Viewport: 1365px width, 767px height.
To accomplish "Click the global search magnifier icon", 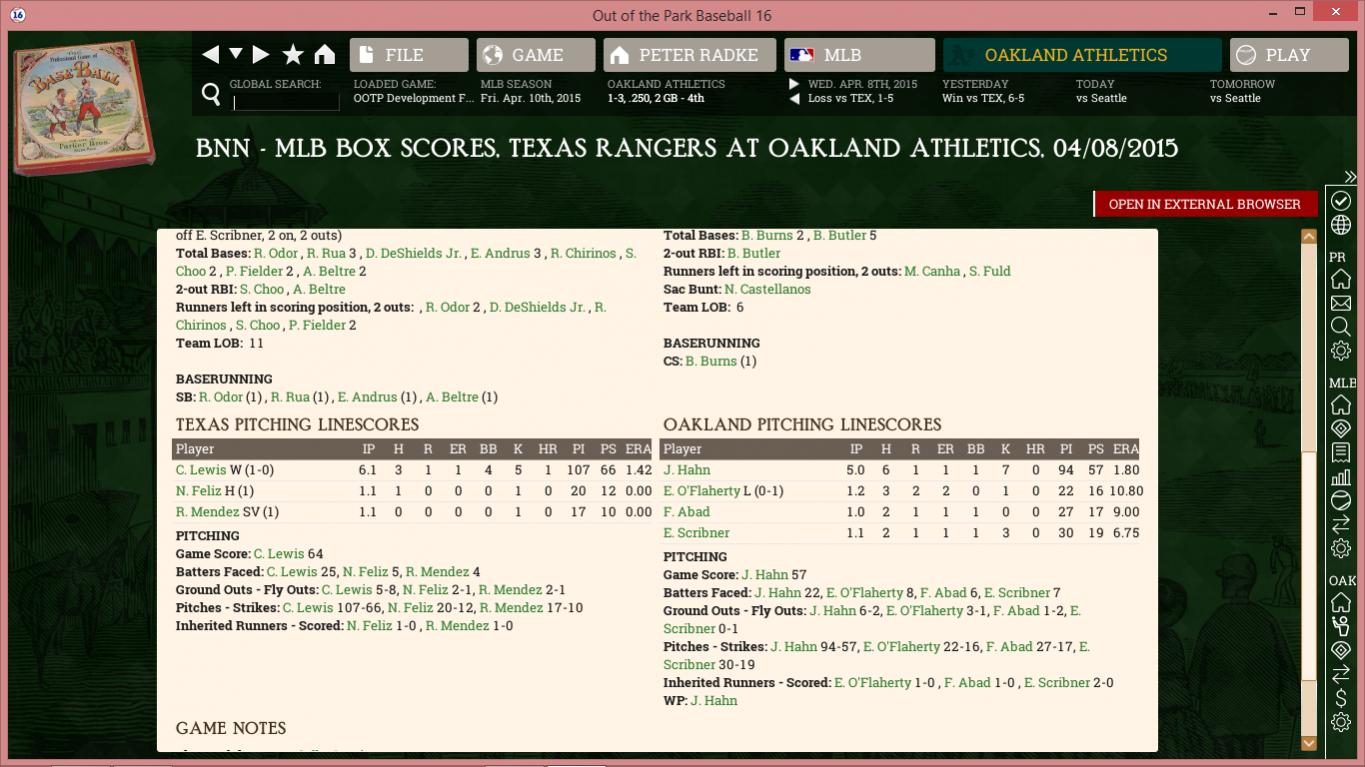I will coord(211,94).
